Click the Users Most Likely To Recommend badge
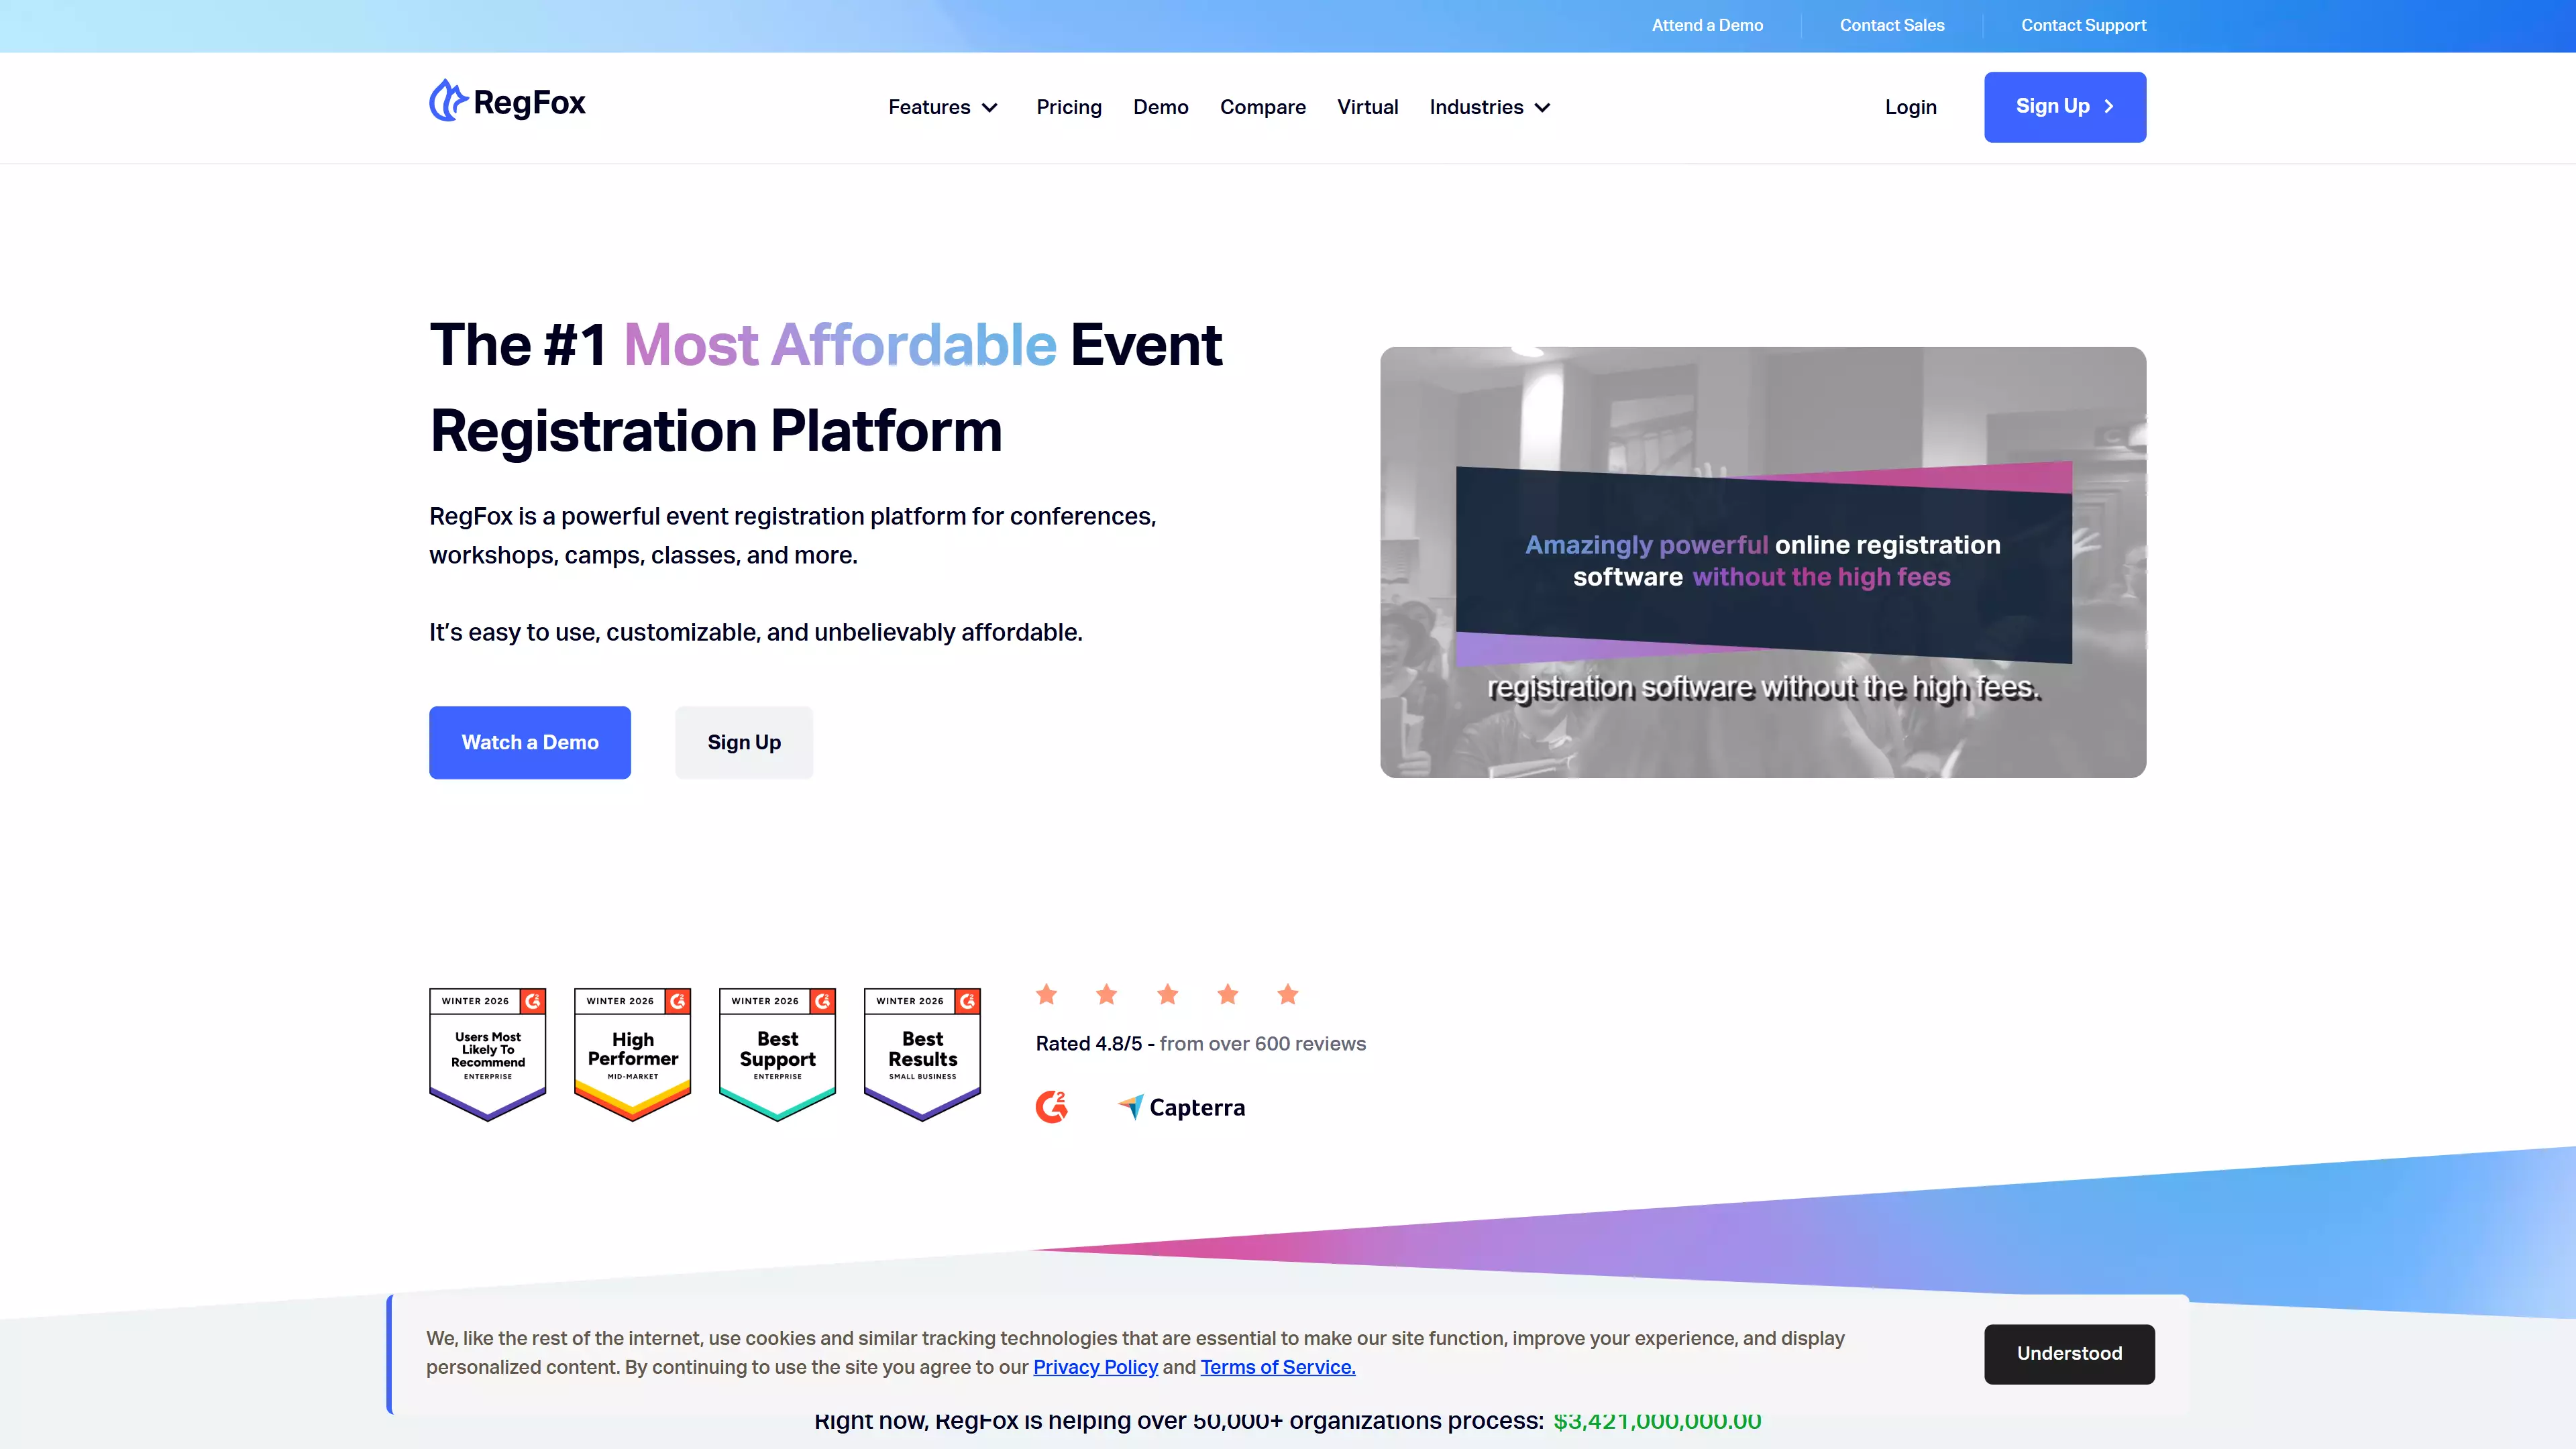Screen dimensions: 2576x1449 [x=488, y=1054]
